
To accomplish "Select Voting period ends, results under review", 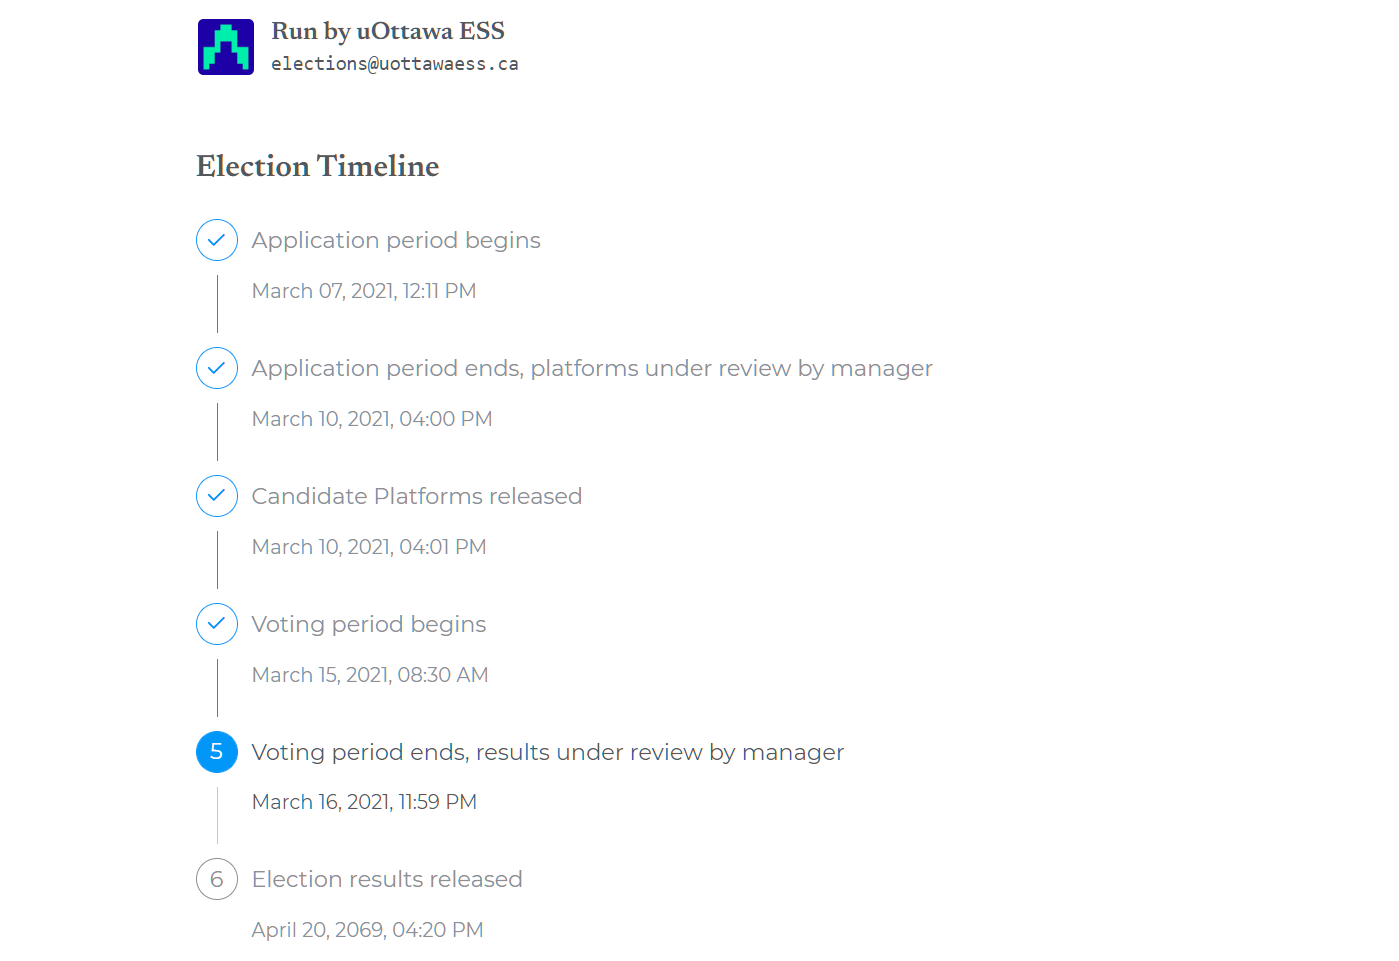I will click(x=548, y=753).
